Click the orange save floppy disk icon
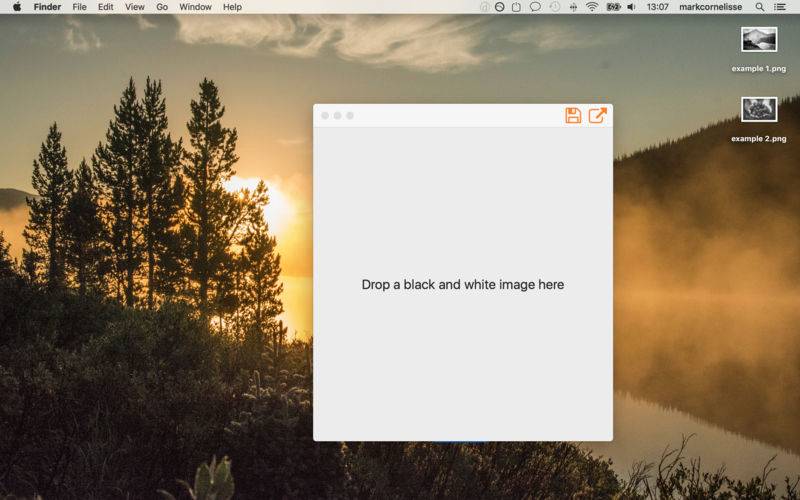Screen dimensions: 800x500 point(573,115)
